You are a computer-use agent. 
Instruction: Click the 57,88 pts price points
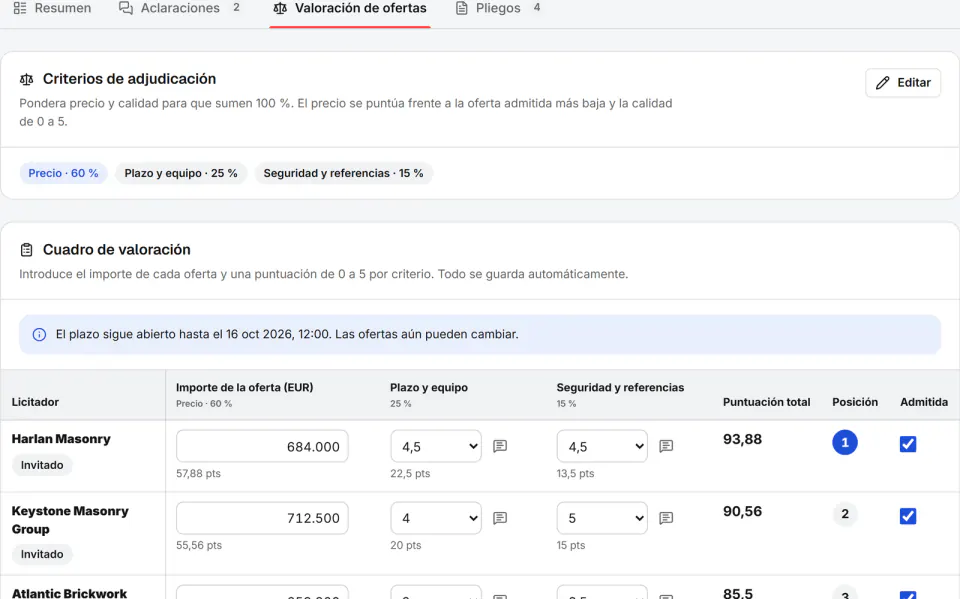pyautogui.click(x=198, y=473)
